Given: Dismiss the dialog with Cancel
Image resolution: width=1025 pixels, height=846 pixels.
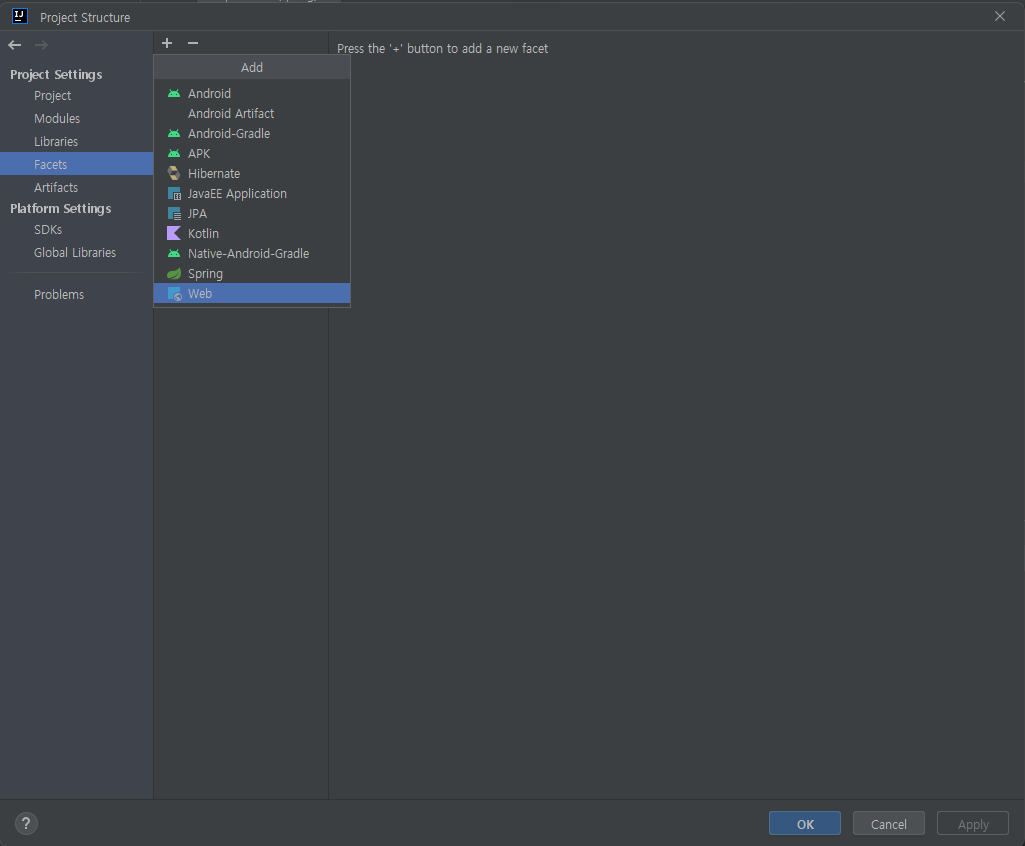Looking at the screenshot, I should [888, 824].
